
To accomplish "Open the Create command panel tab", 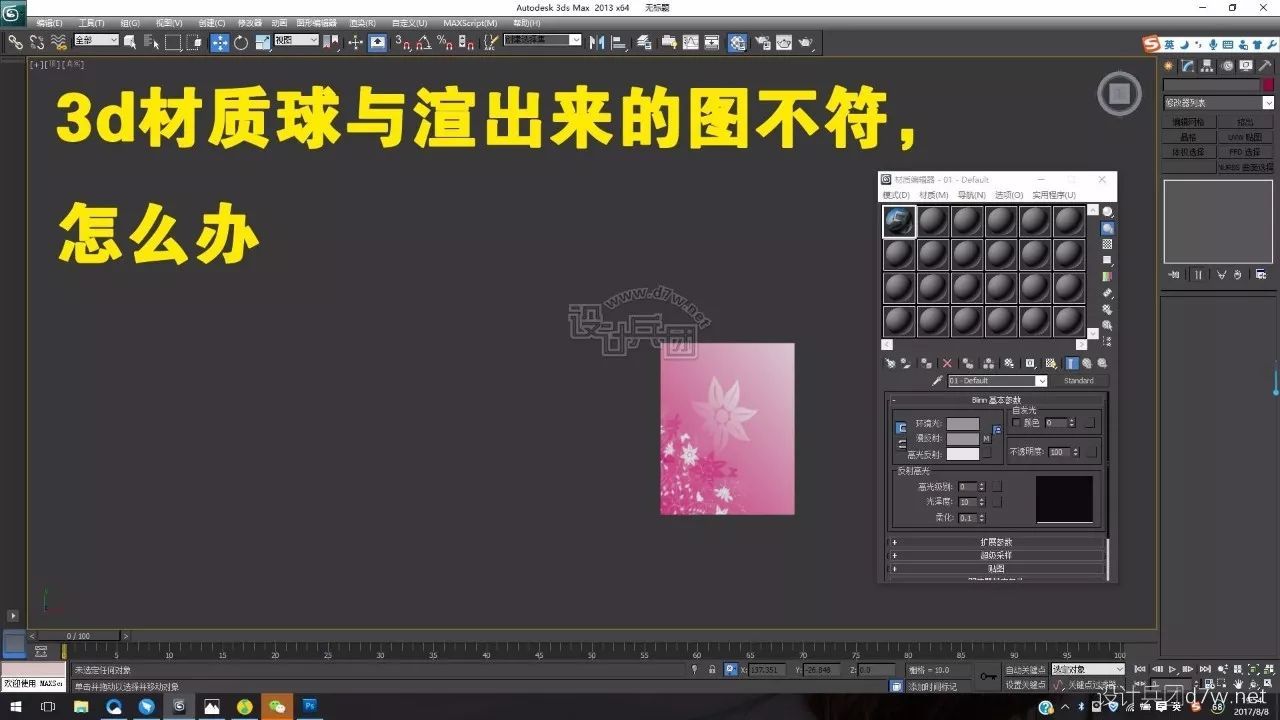I will click(1169, 66).
